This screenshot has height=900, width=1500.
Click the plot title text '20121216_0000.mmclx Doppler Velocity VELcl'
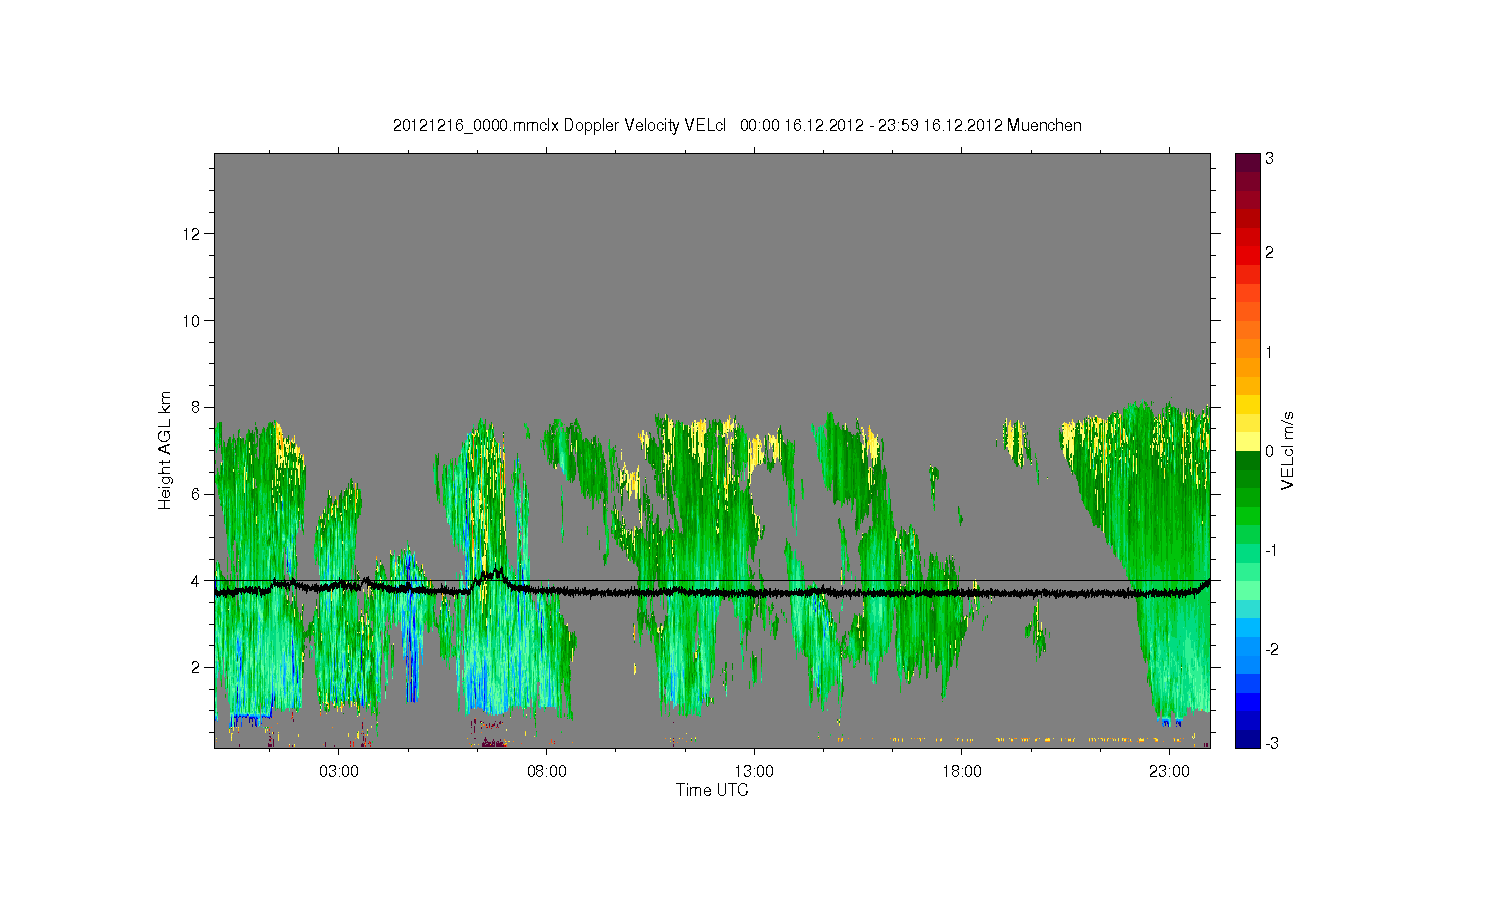click(559, 126)
